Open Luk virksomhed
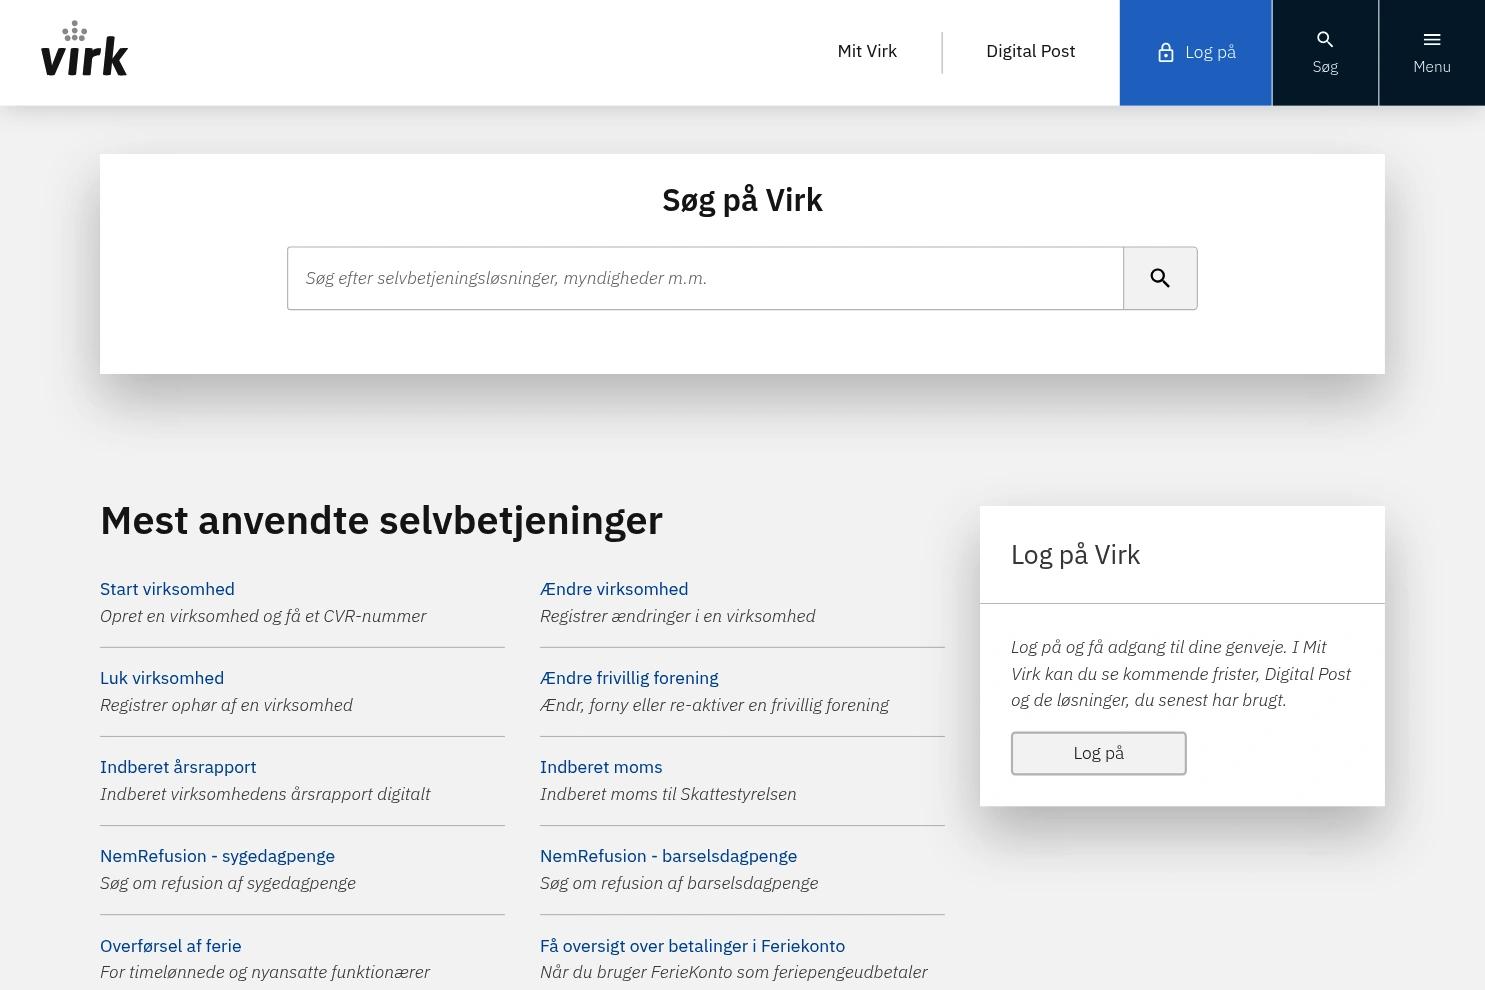The height and width of the screenshot is (990, 1485). click(162, 678)
